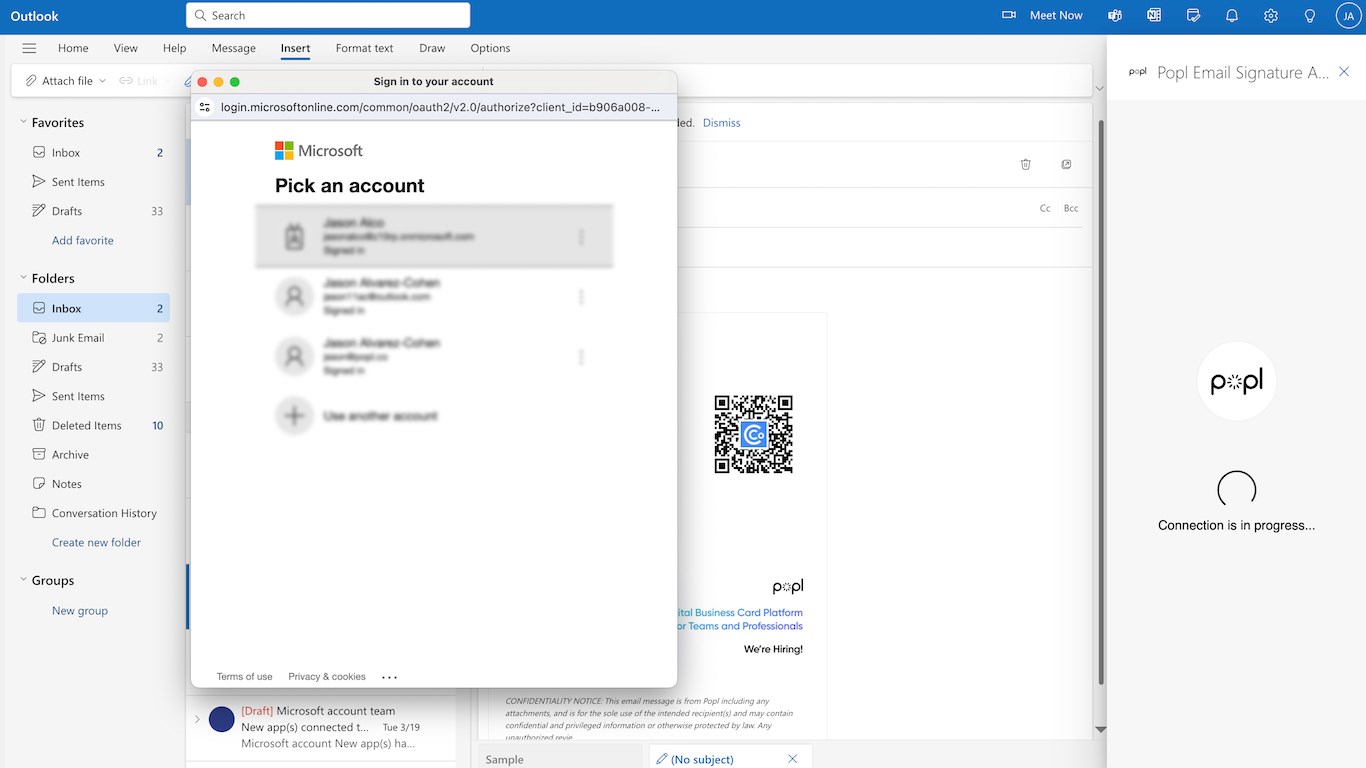Image resolution: width=1366 pixels, height=768 pixels.
Task: Click the Microsoft logo in the sign-in window
Action: coord(319,151)
